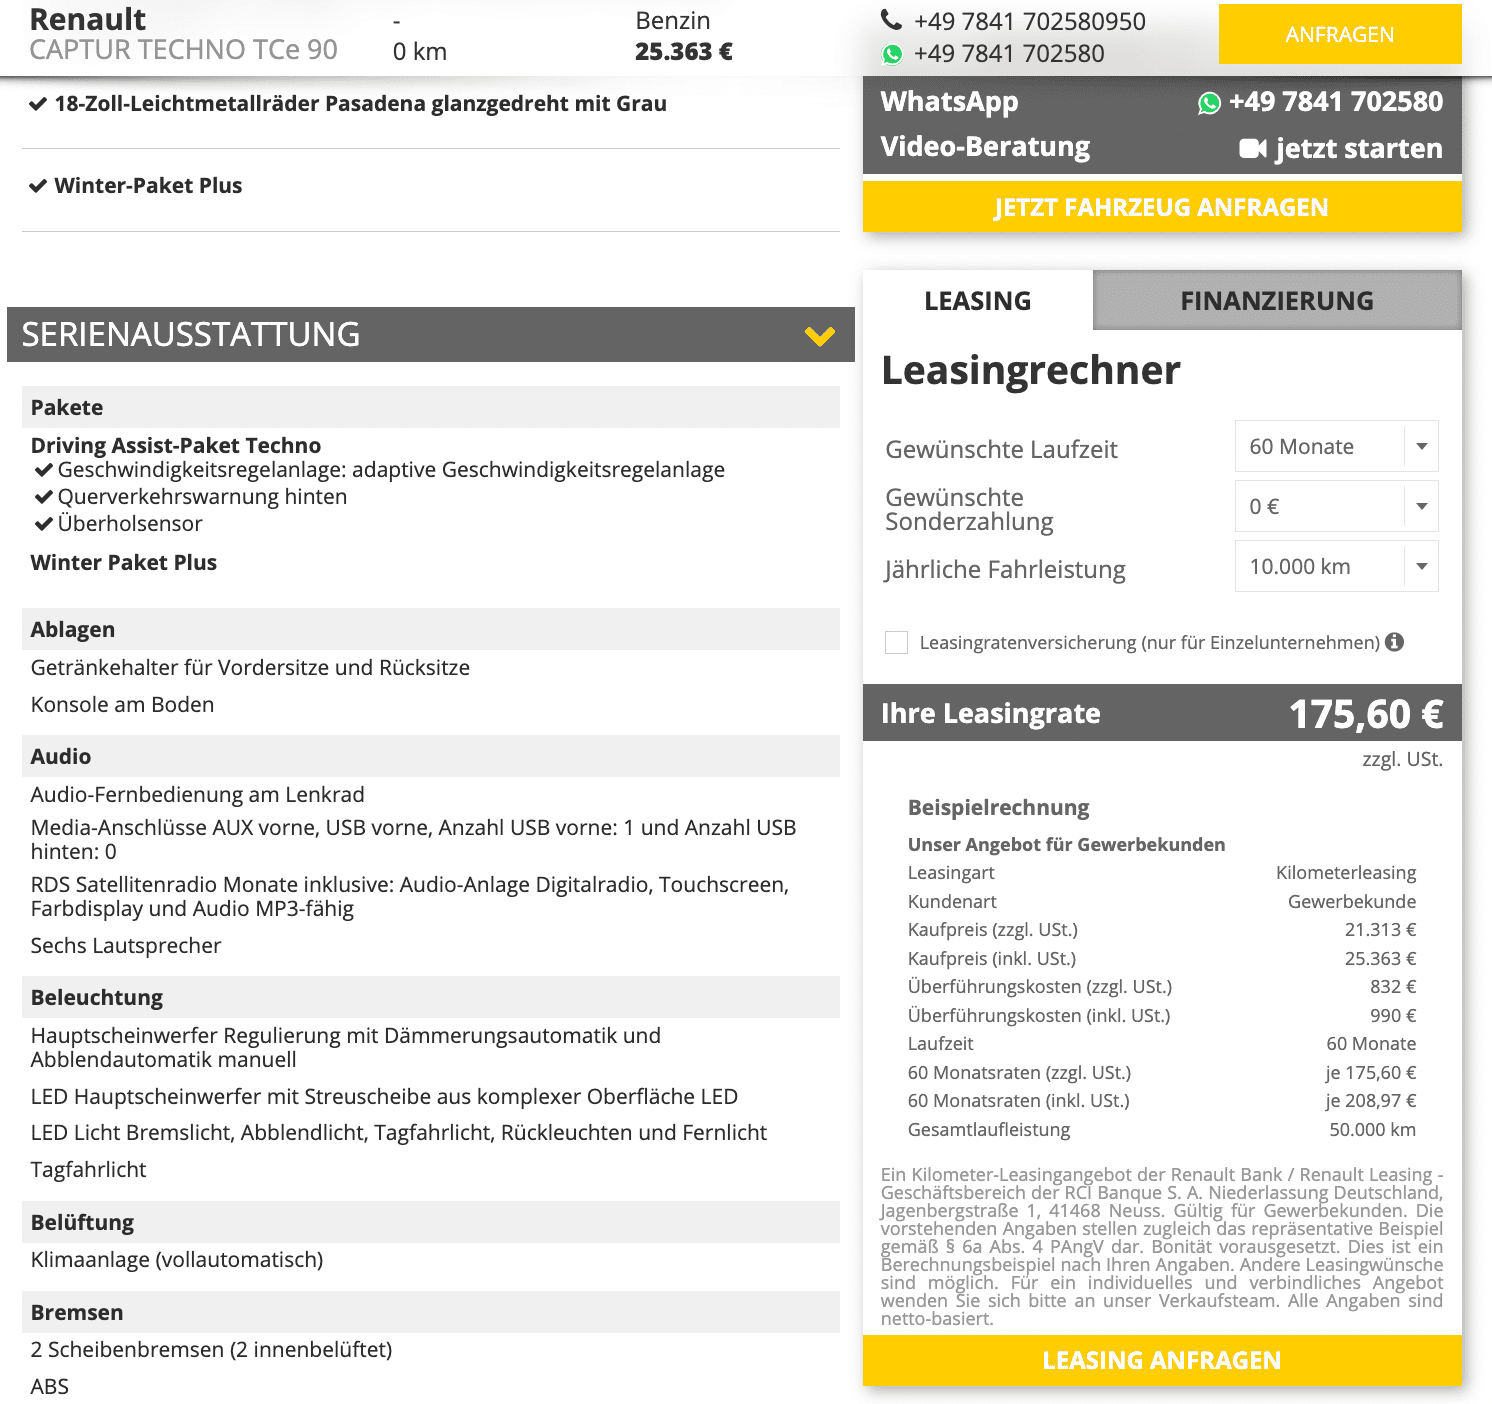The image size is (1492, 1404).
Task: Click the Konsole am Boden entry
Action: pos(122,704)
